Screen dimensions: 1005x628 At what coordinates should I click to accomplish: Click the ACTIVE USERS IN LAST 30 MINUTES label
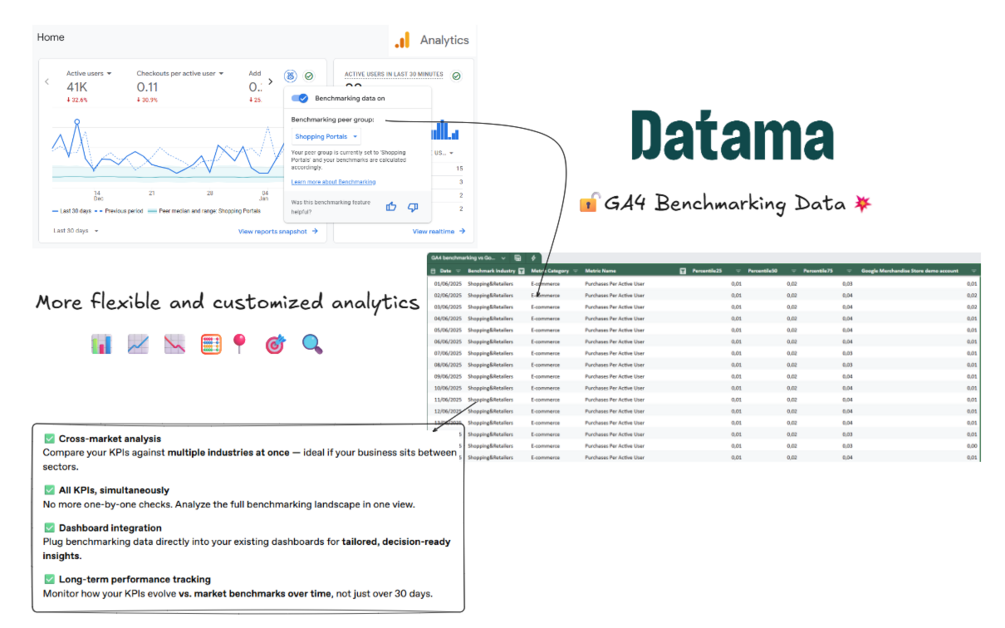(x=394, y=74)
